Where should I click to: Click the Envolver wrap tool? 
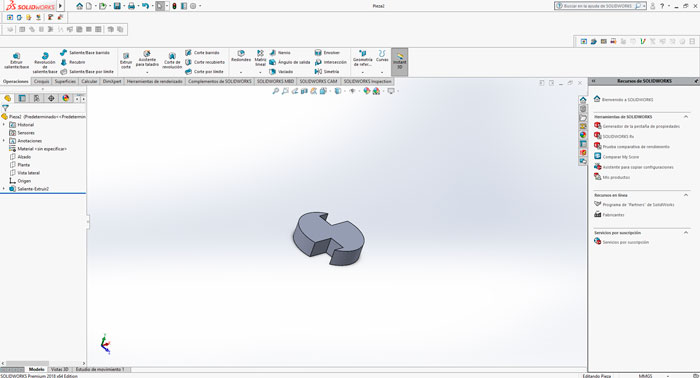point(327,53)
